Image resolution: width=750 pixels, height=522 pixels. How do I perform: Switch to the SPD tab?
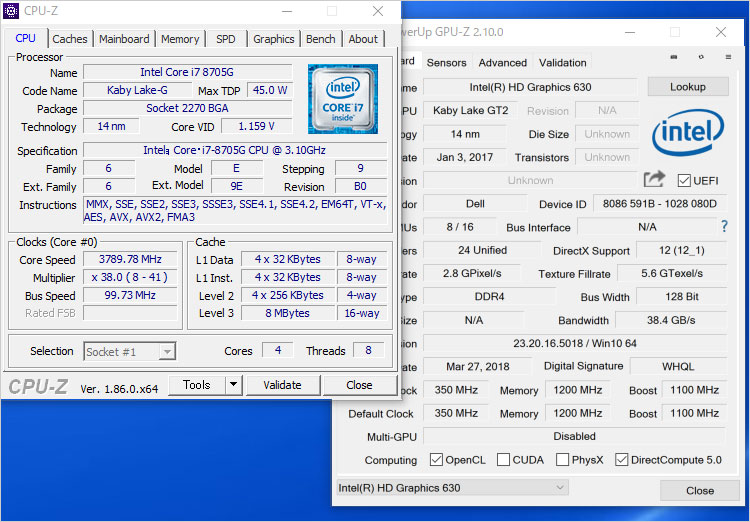[x=226, y=39]
